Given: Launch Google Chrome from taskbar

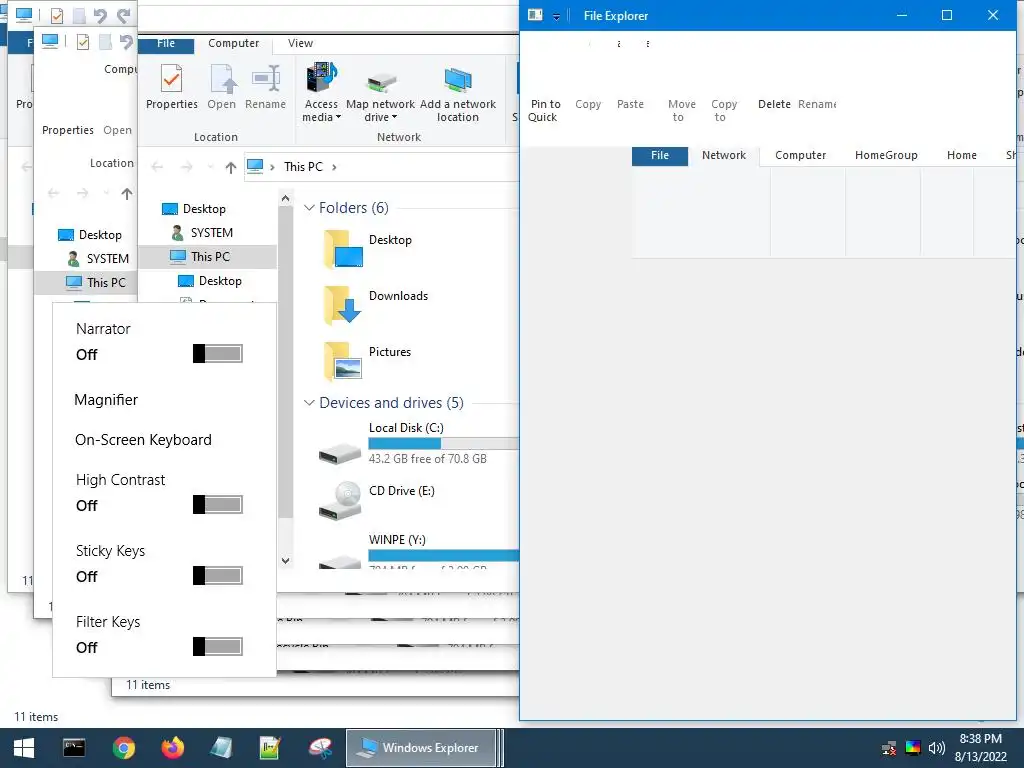Looking at the screenshot, I should 123,748.
